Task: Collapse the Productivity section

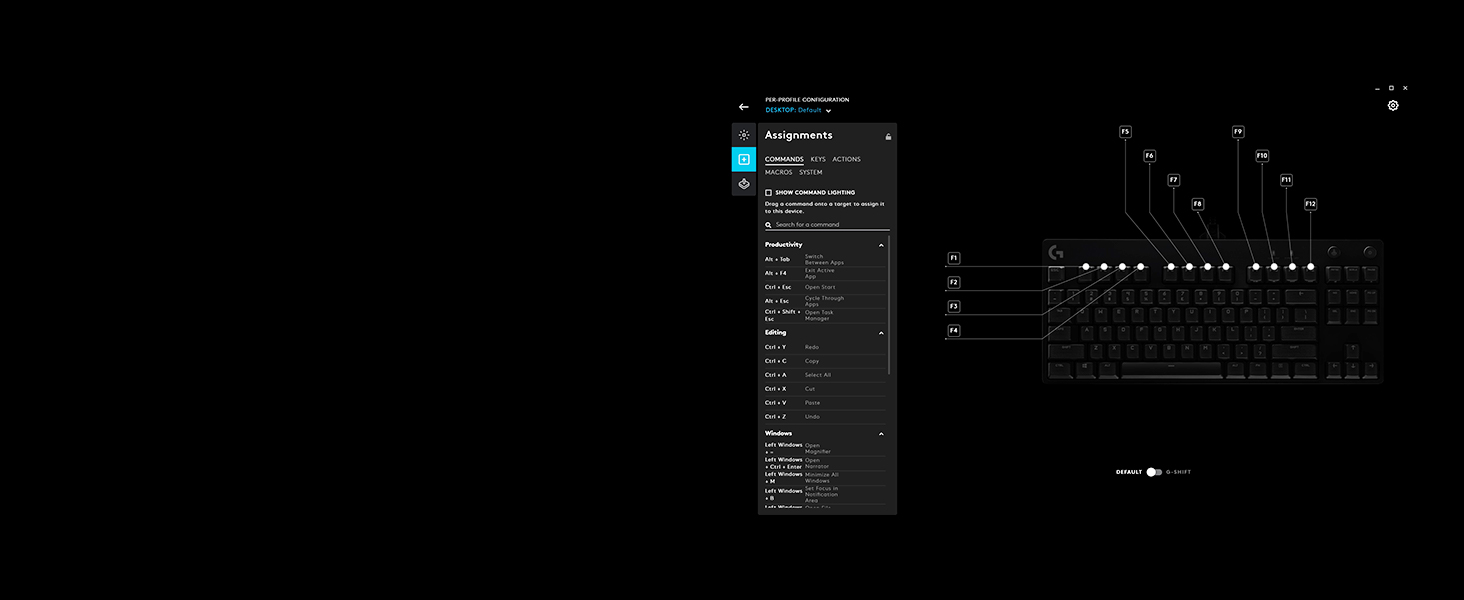Action: [881, 245]
